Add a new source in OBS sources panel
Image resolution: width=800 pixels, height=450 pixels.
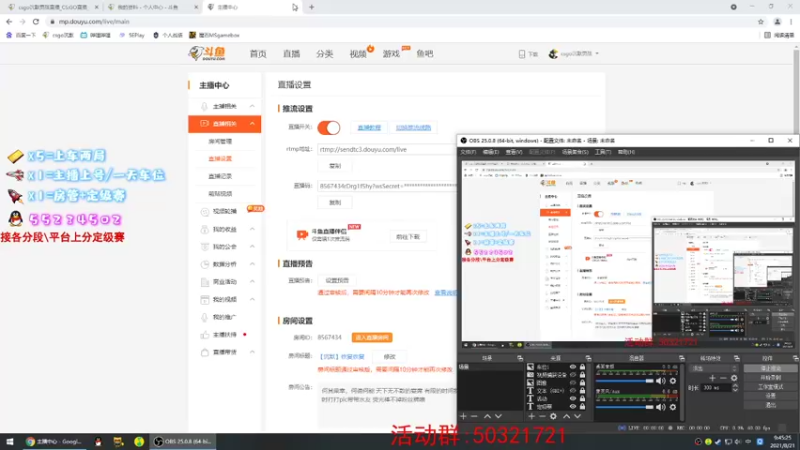[531, 416]
